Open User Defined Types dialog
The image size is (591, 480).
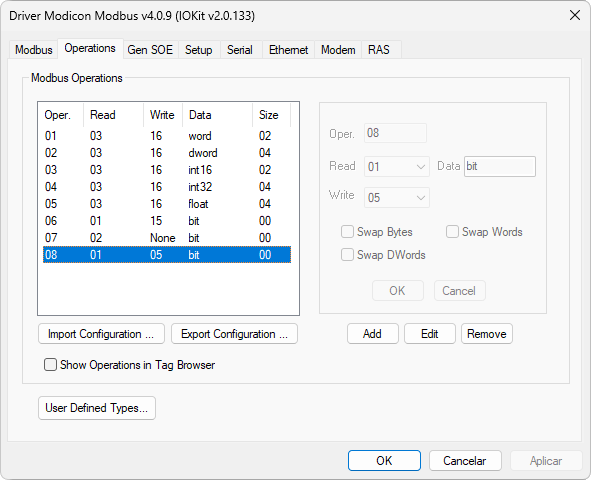click(x=97, y=408)
